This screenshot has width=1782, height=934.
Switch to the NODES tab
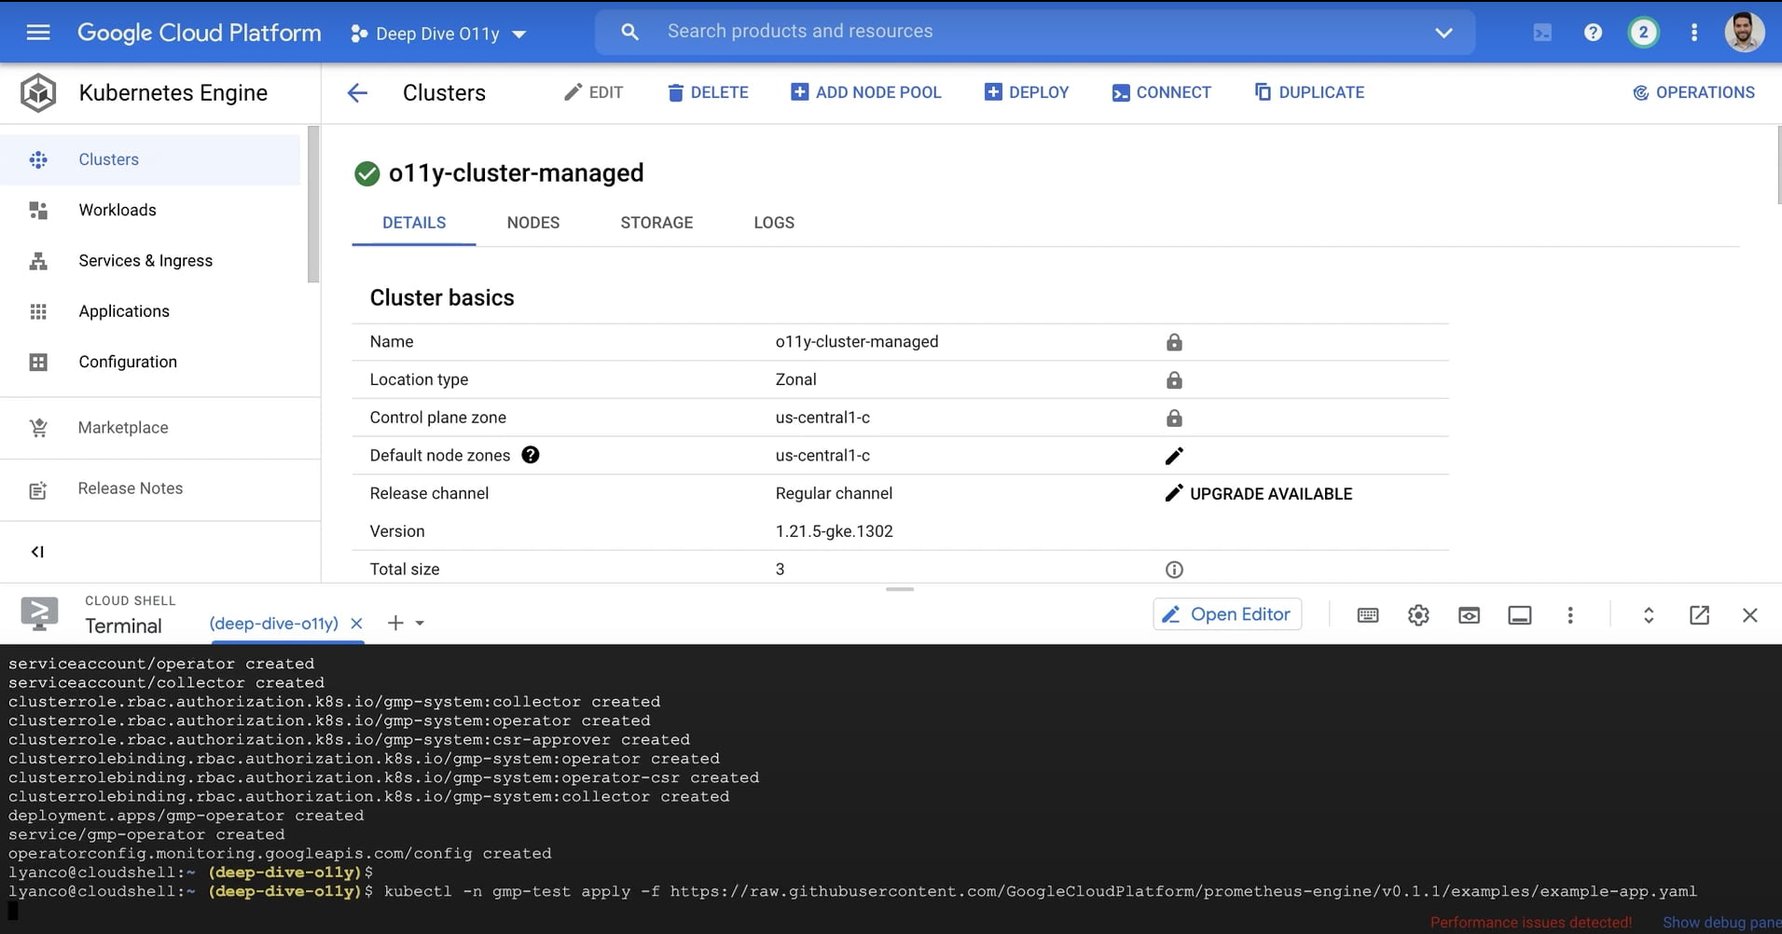tap(533, 223)
